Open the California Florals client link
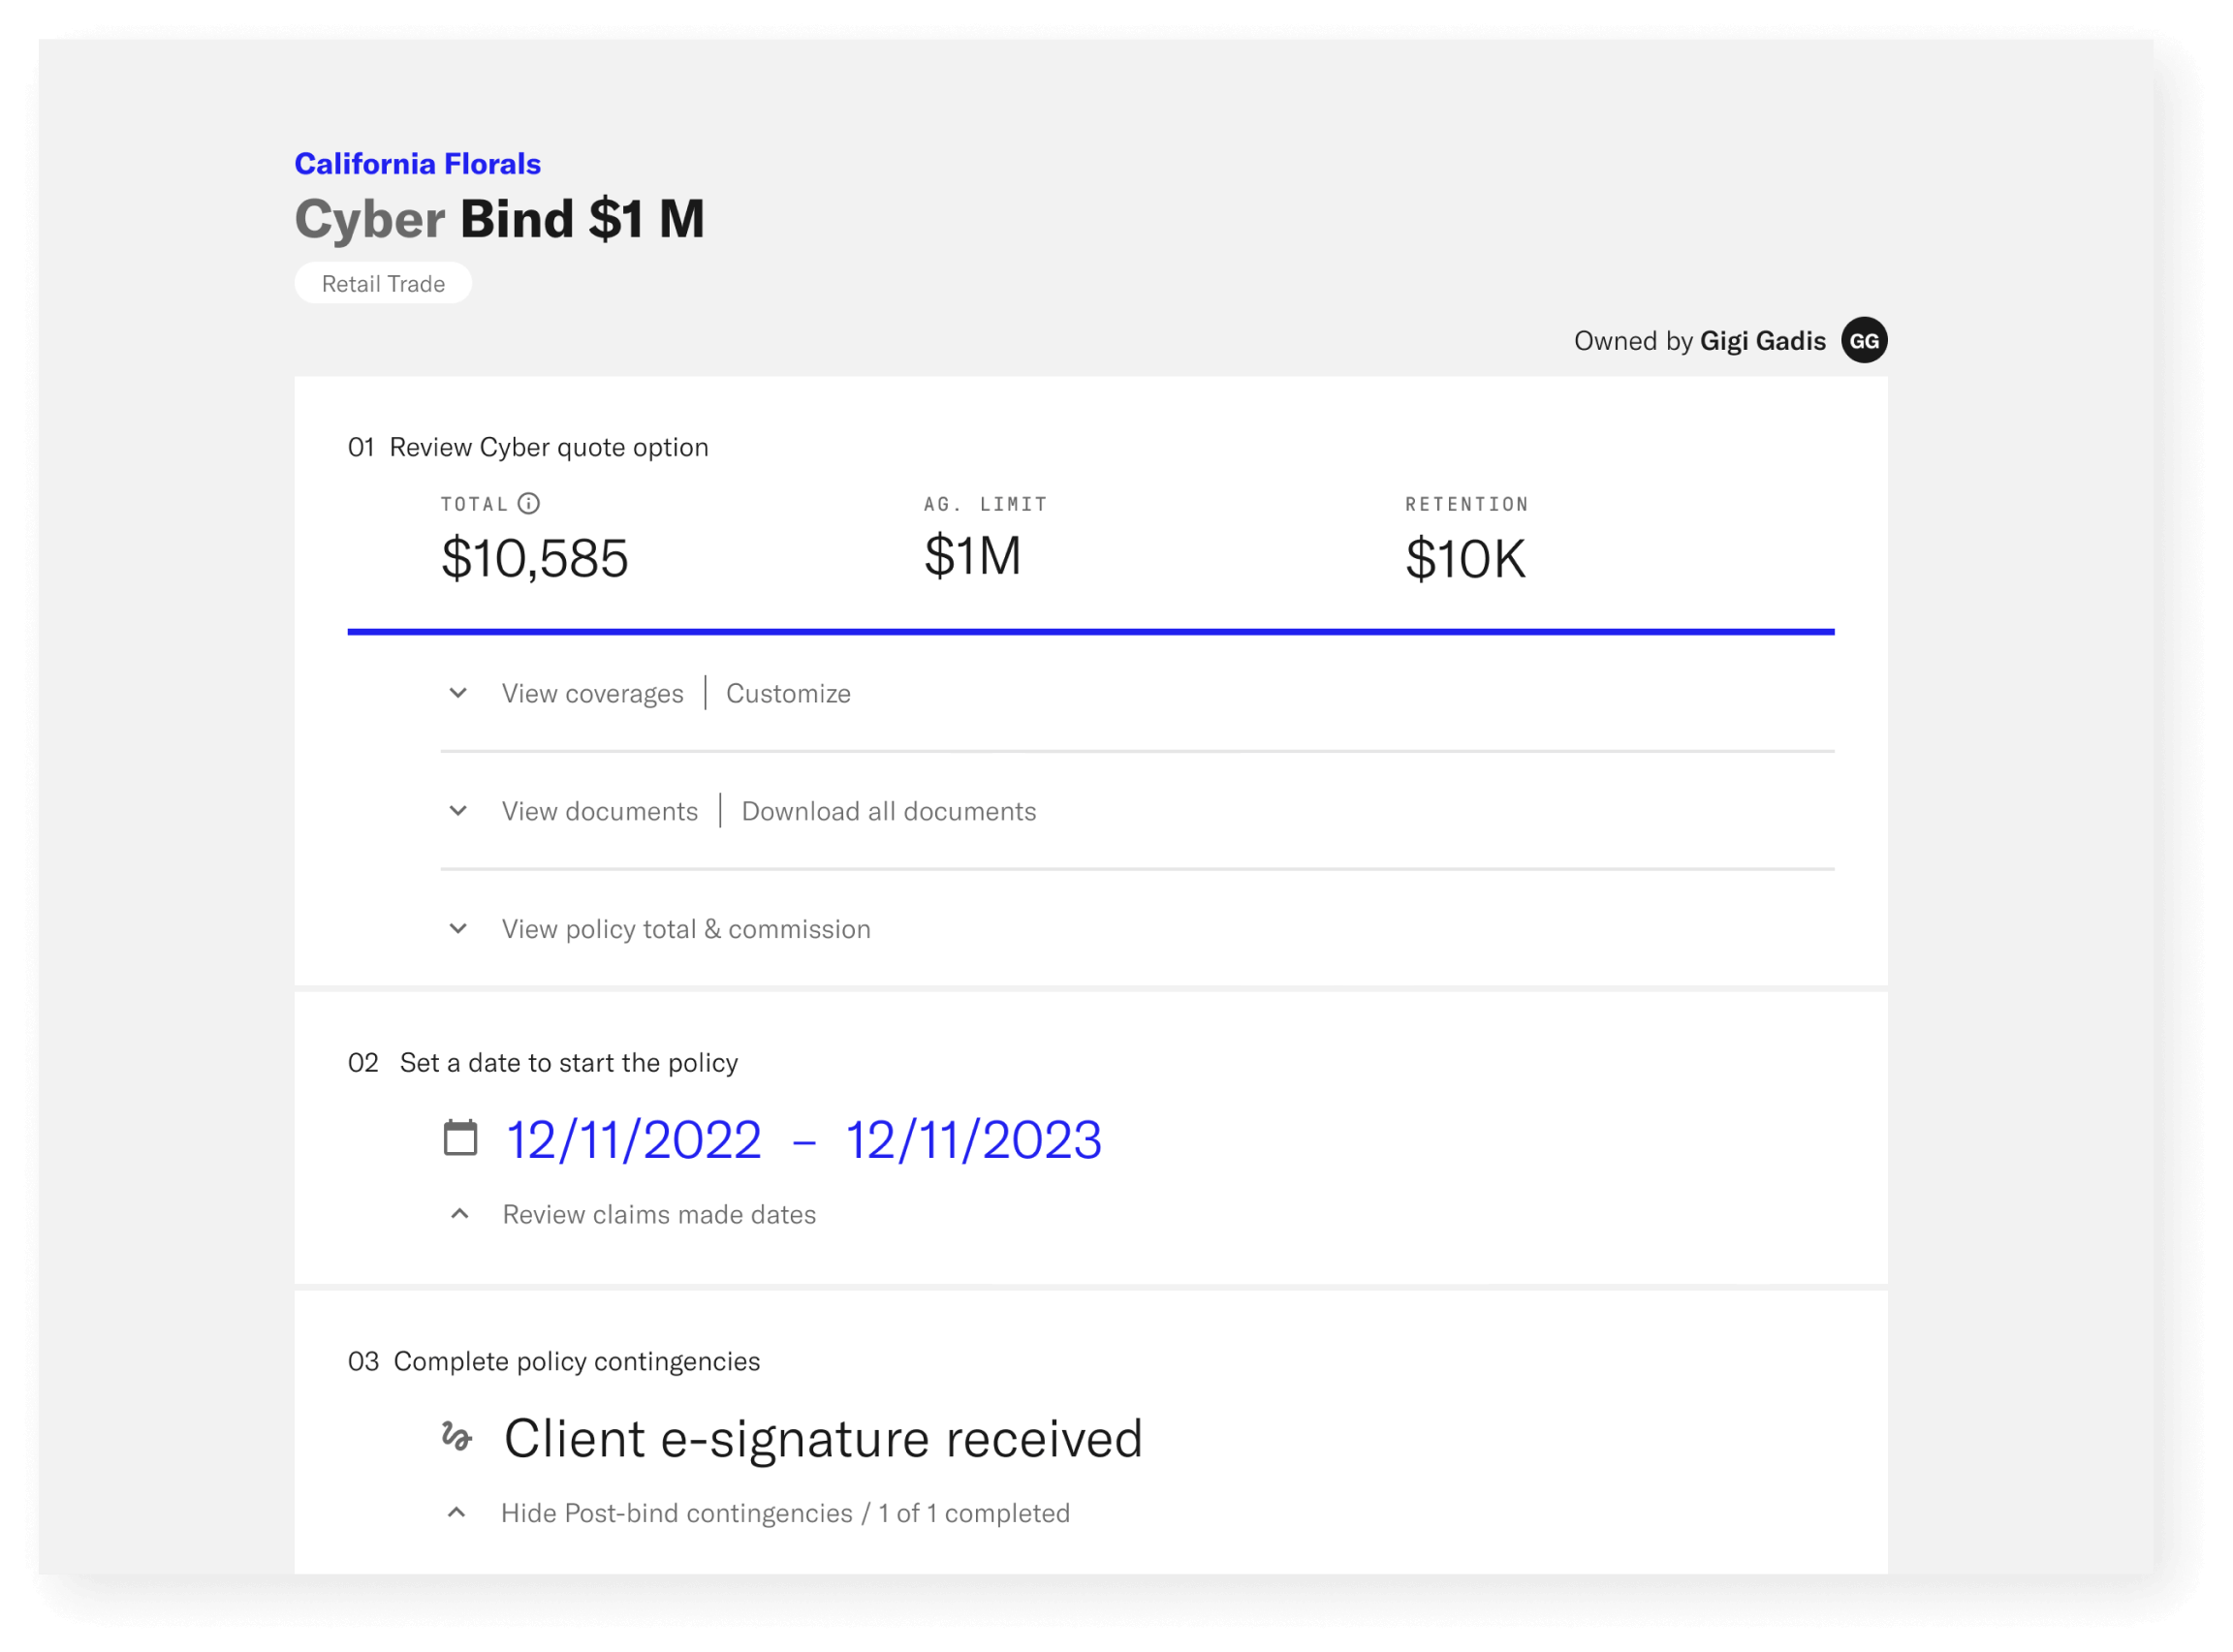Viewport: 2233px width, 1652px height. click(x=417, y=163)
